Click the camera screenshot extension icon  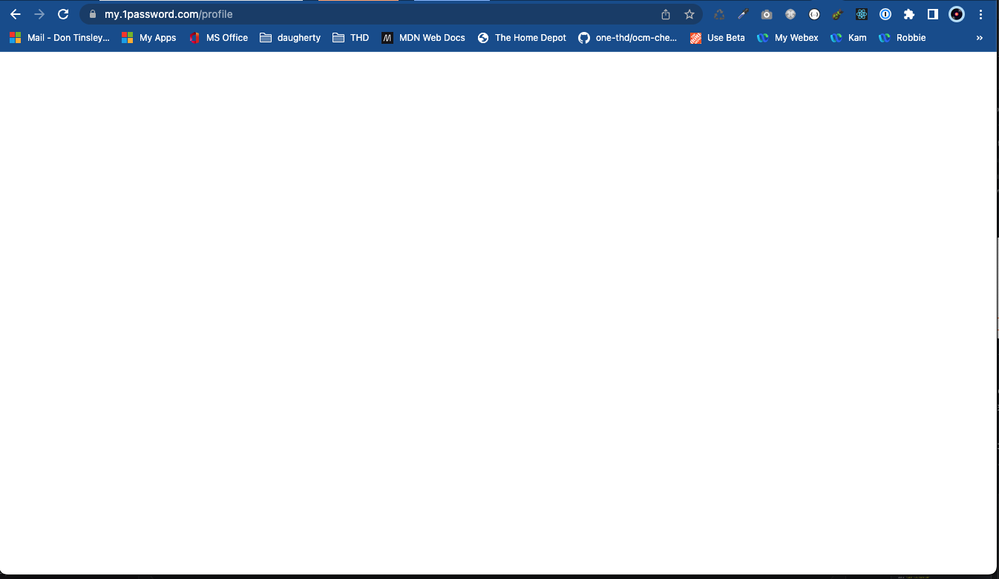point(766,14)
